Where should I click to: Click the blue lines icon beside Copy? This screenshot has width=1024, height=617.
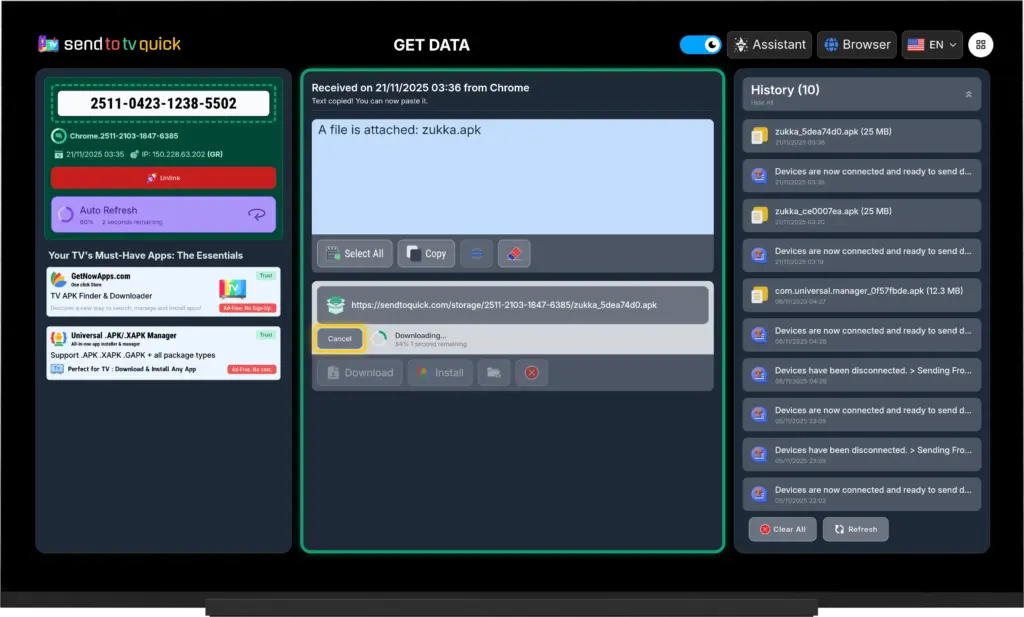click(476, 254)
